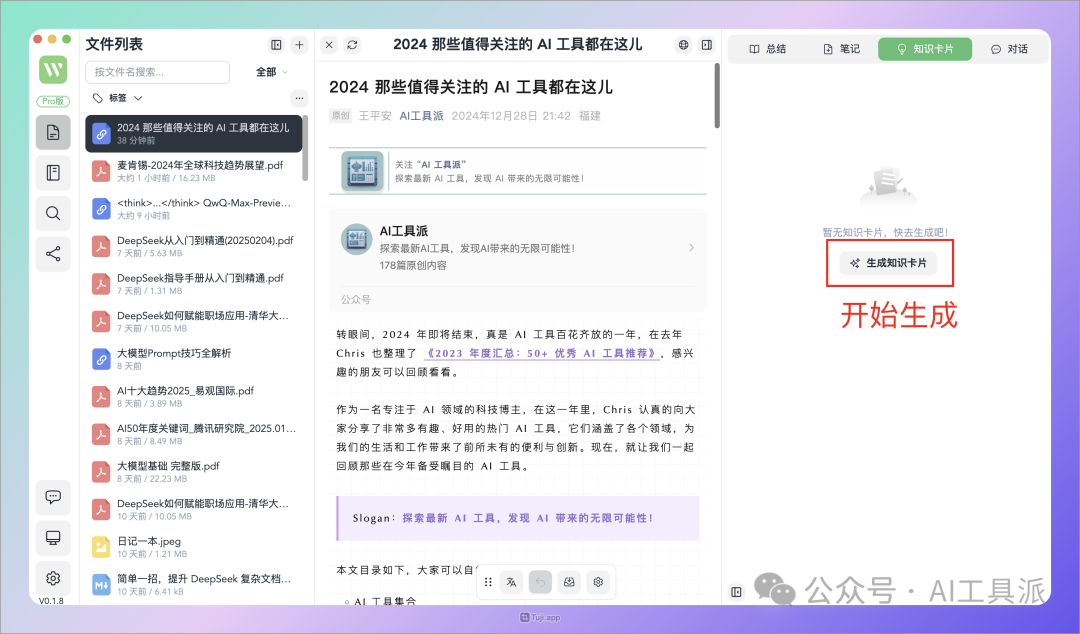Open the share icon in sidebar
Image resolution: width=1080 pixels, height=634 pixels.
coord(53,254)
